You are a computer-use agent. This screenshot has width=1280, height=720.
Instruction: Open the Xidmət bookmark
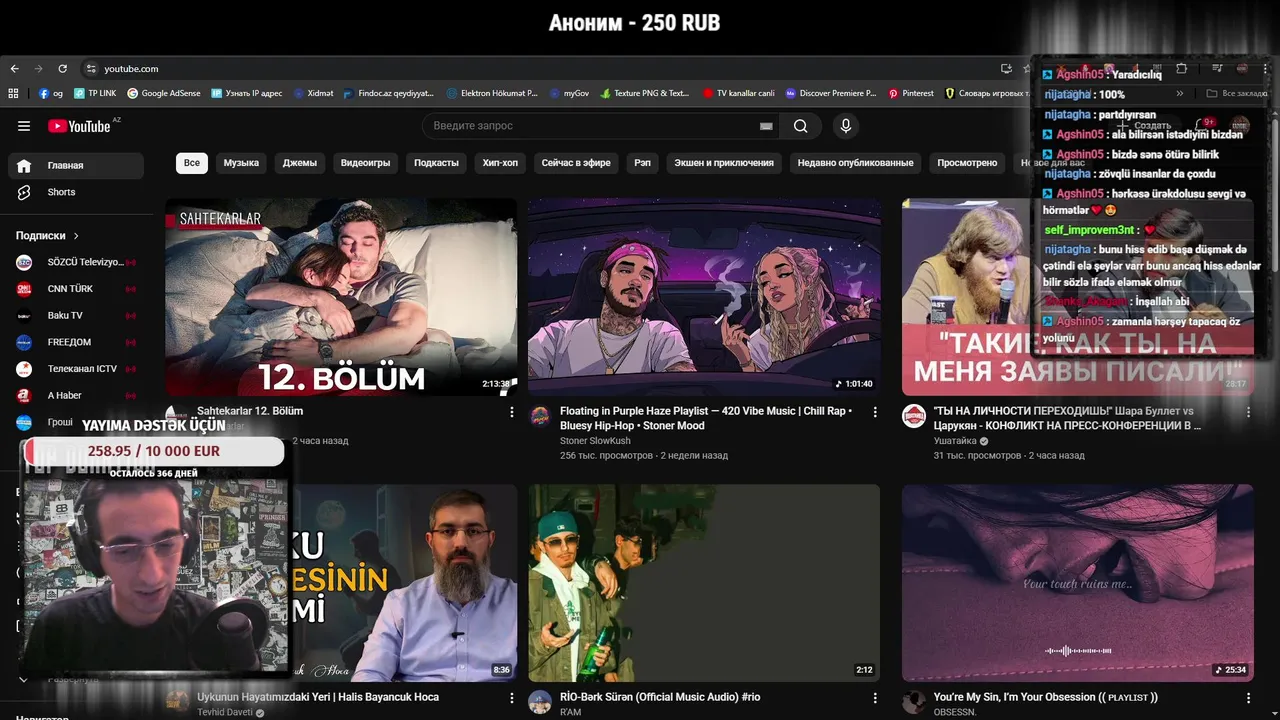point(314,93)
